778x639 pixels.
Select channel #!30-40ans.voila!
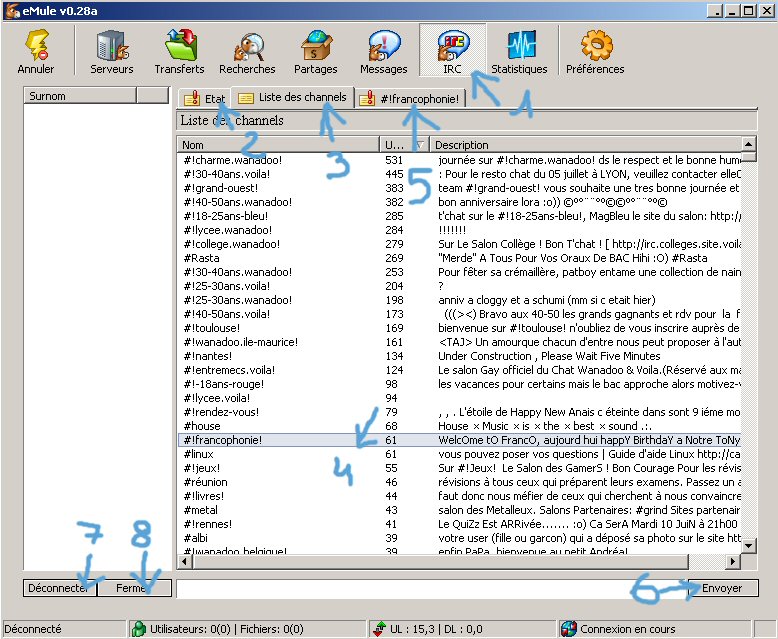pyautogui.click(x=459, y=174)
